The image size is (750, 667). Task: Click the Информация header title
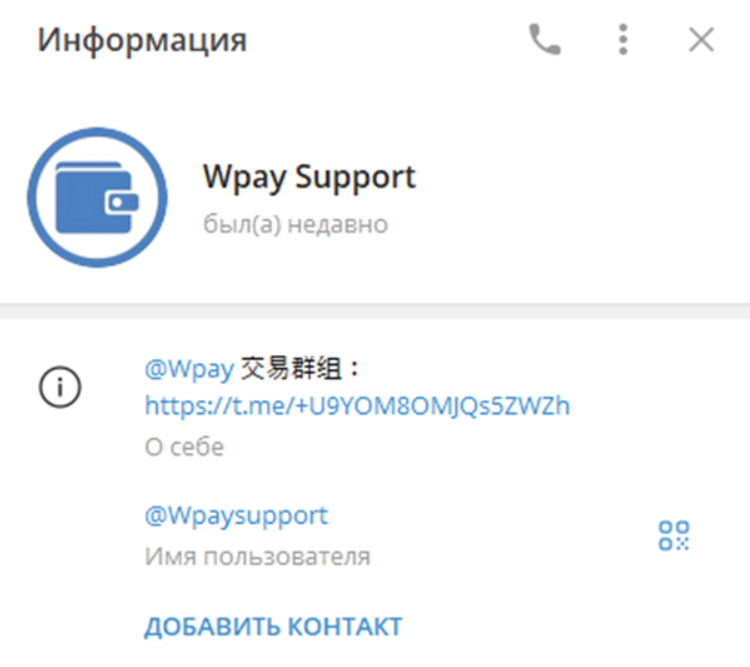coord(142,40)
